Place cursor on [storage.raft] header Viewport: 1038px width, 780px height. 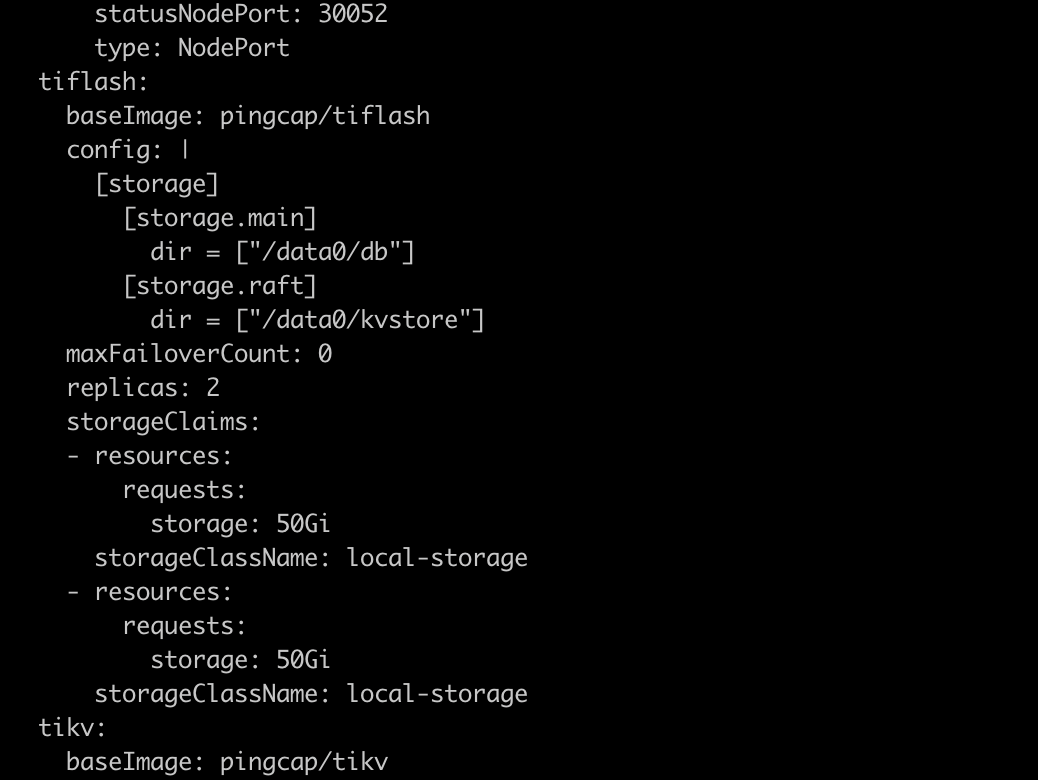[220, 286]
